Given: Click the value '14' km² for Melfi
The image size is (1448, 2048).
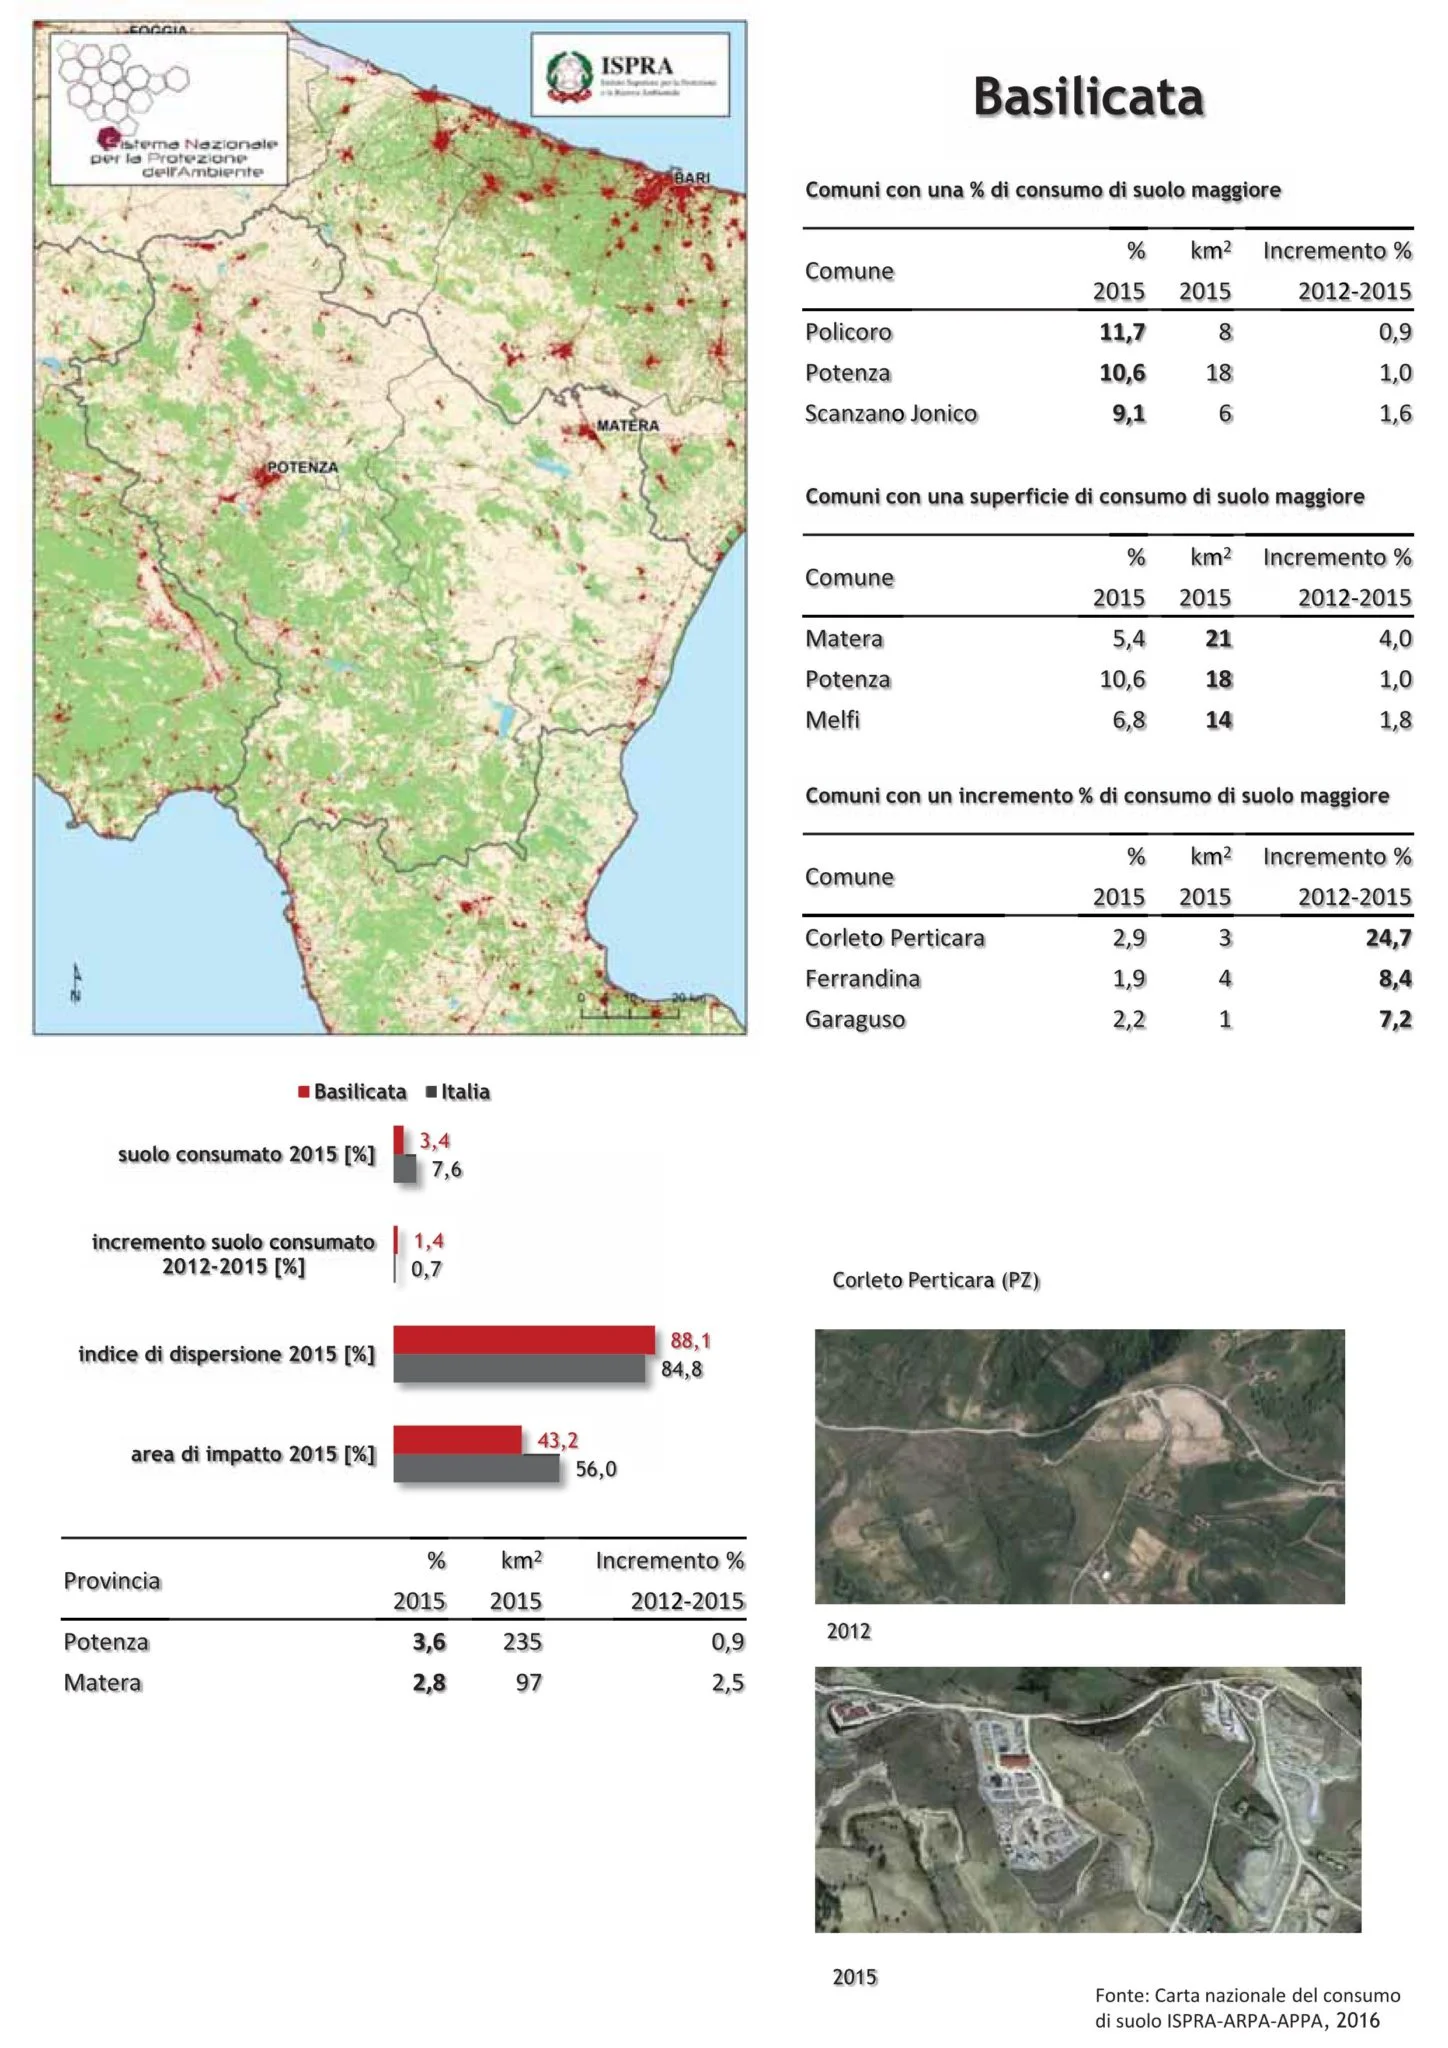Looking at the screenshot, I should (x=1218, y=719).
